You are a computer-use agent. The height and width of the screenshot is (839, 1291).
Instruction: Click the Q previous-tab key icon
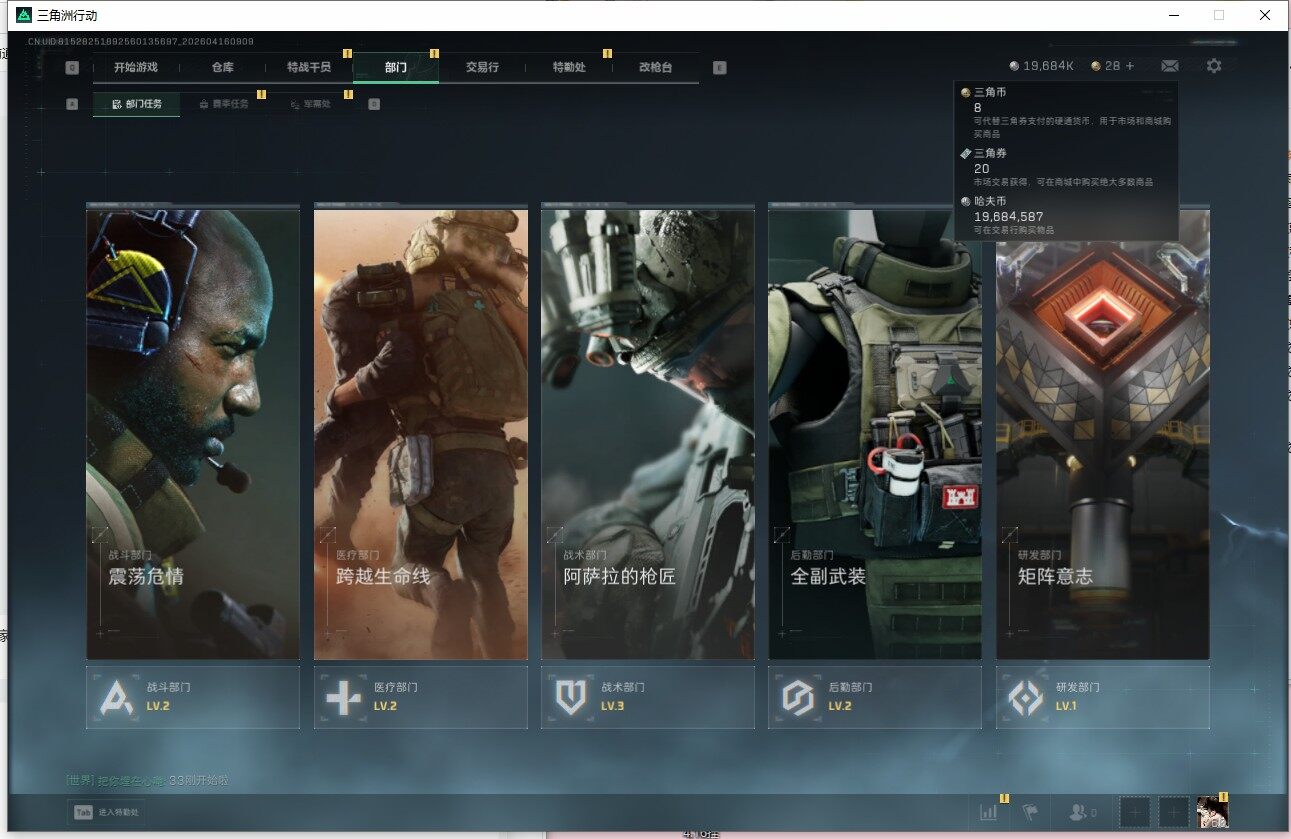72,68
